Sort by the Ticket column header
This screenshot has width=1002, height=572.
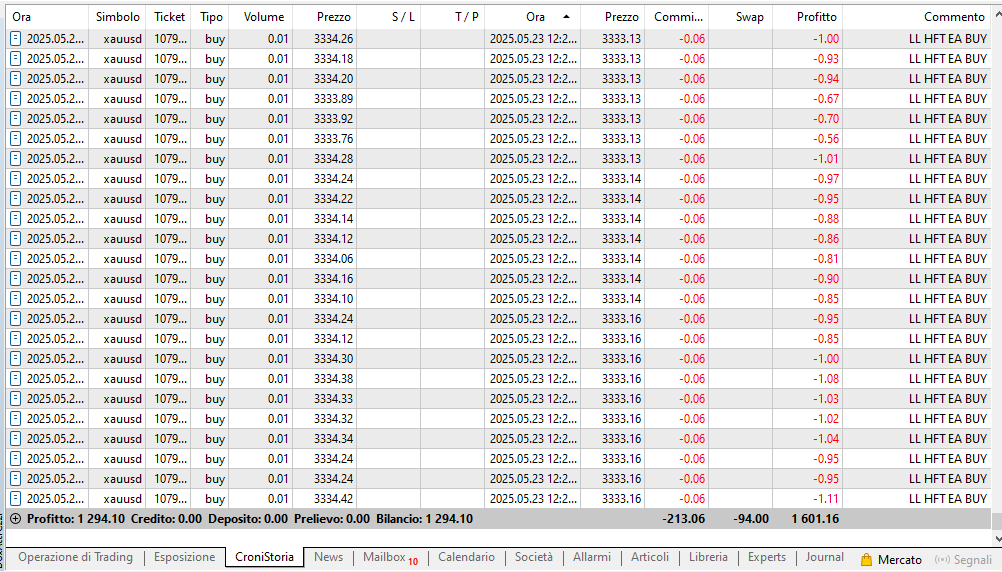click(x=169, y=17)
